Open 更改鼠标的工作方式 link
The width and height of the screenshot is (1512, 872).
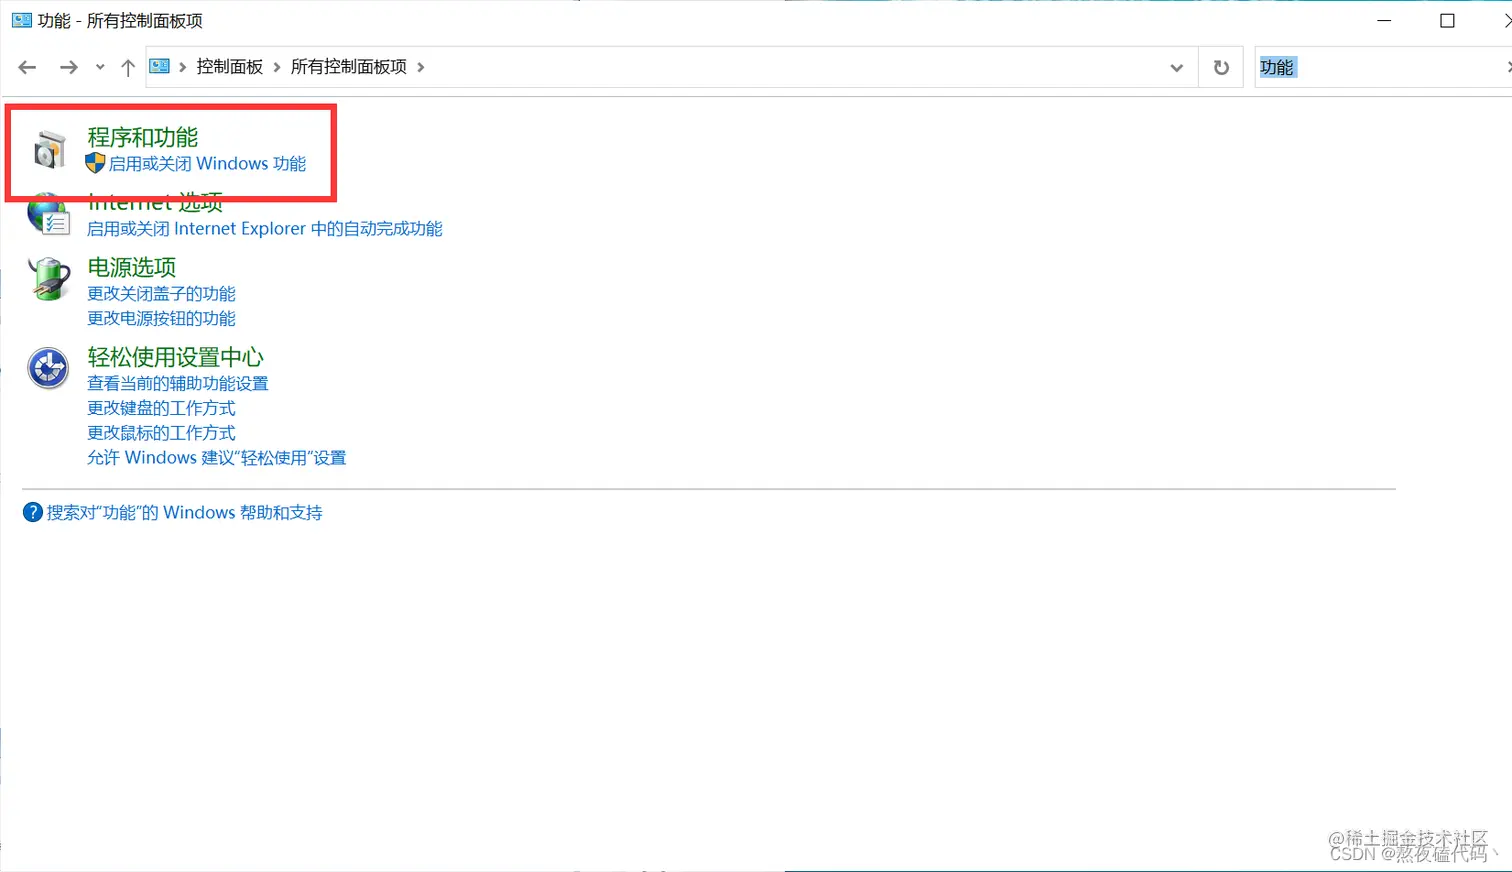pyautogui.click(x=161, y=433)
